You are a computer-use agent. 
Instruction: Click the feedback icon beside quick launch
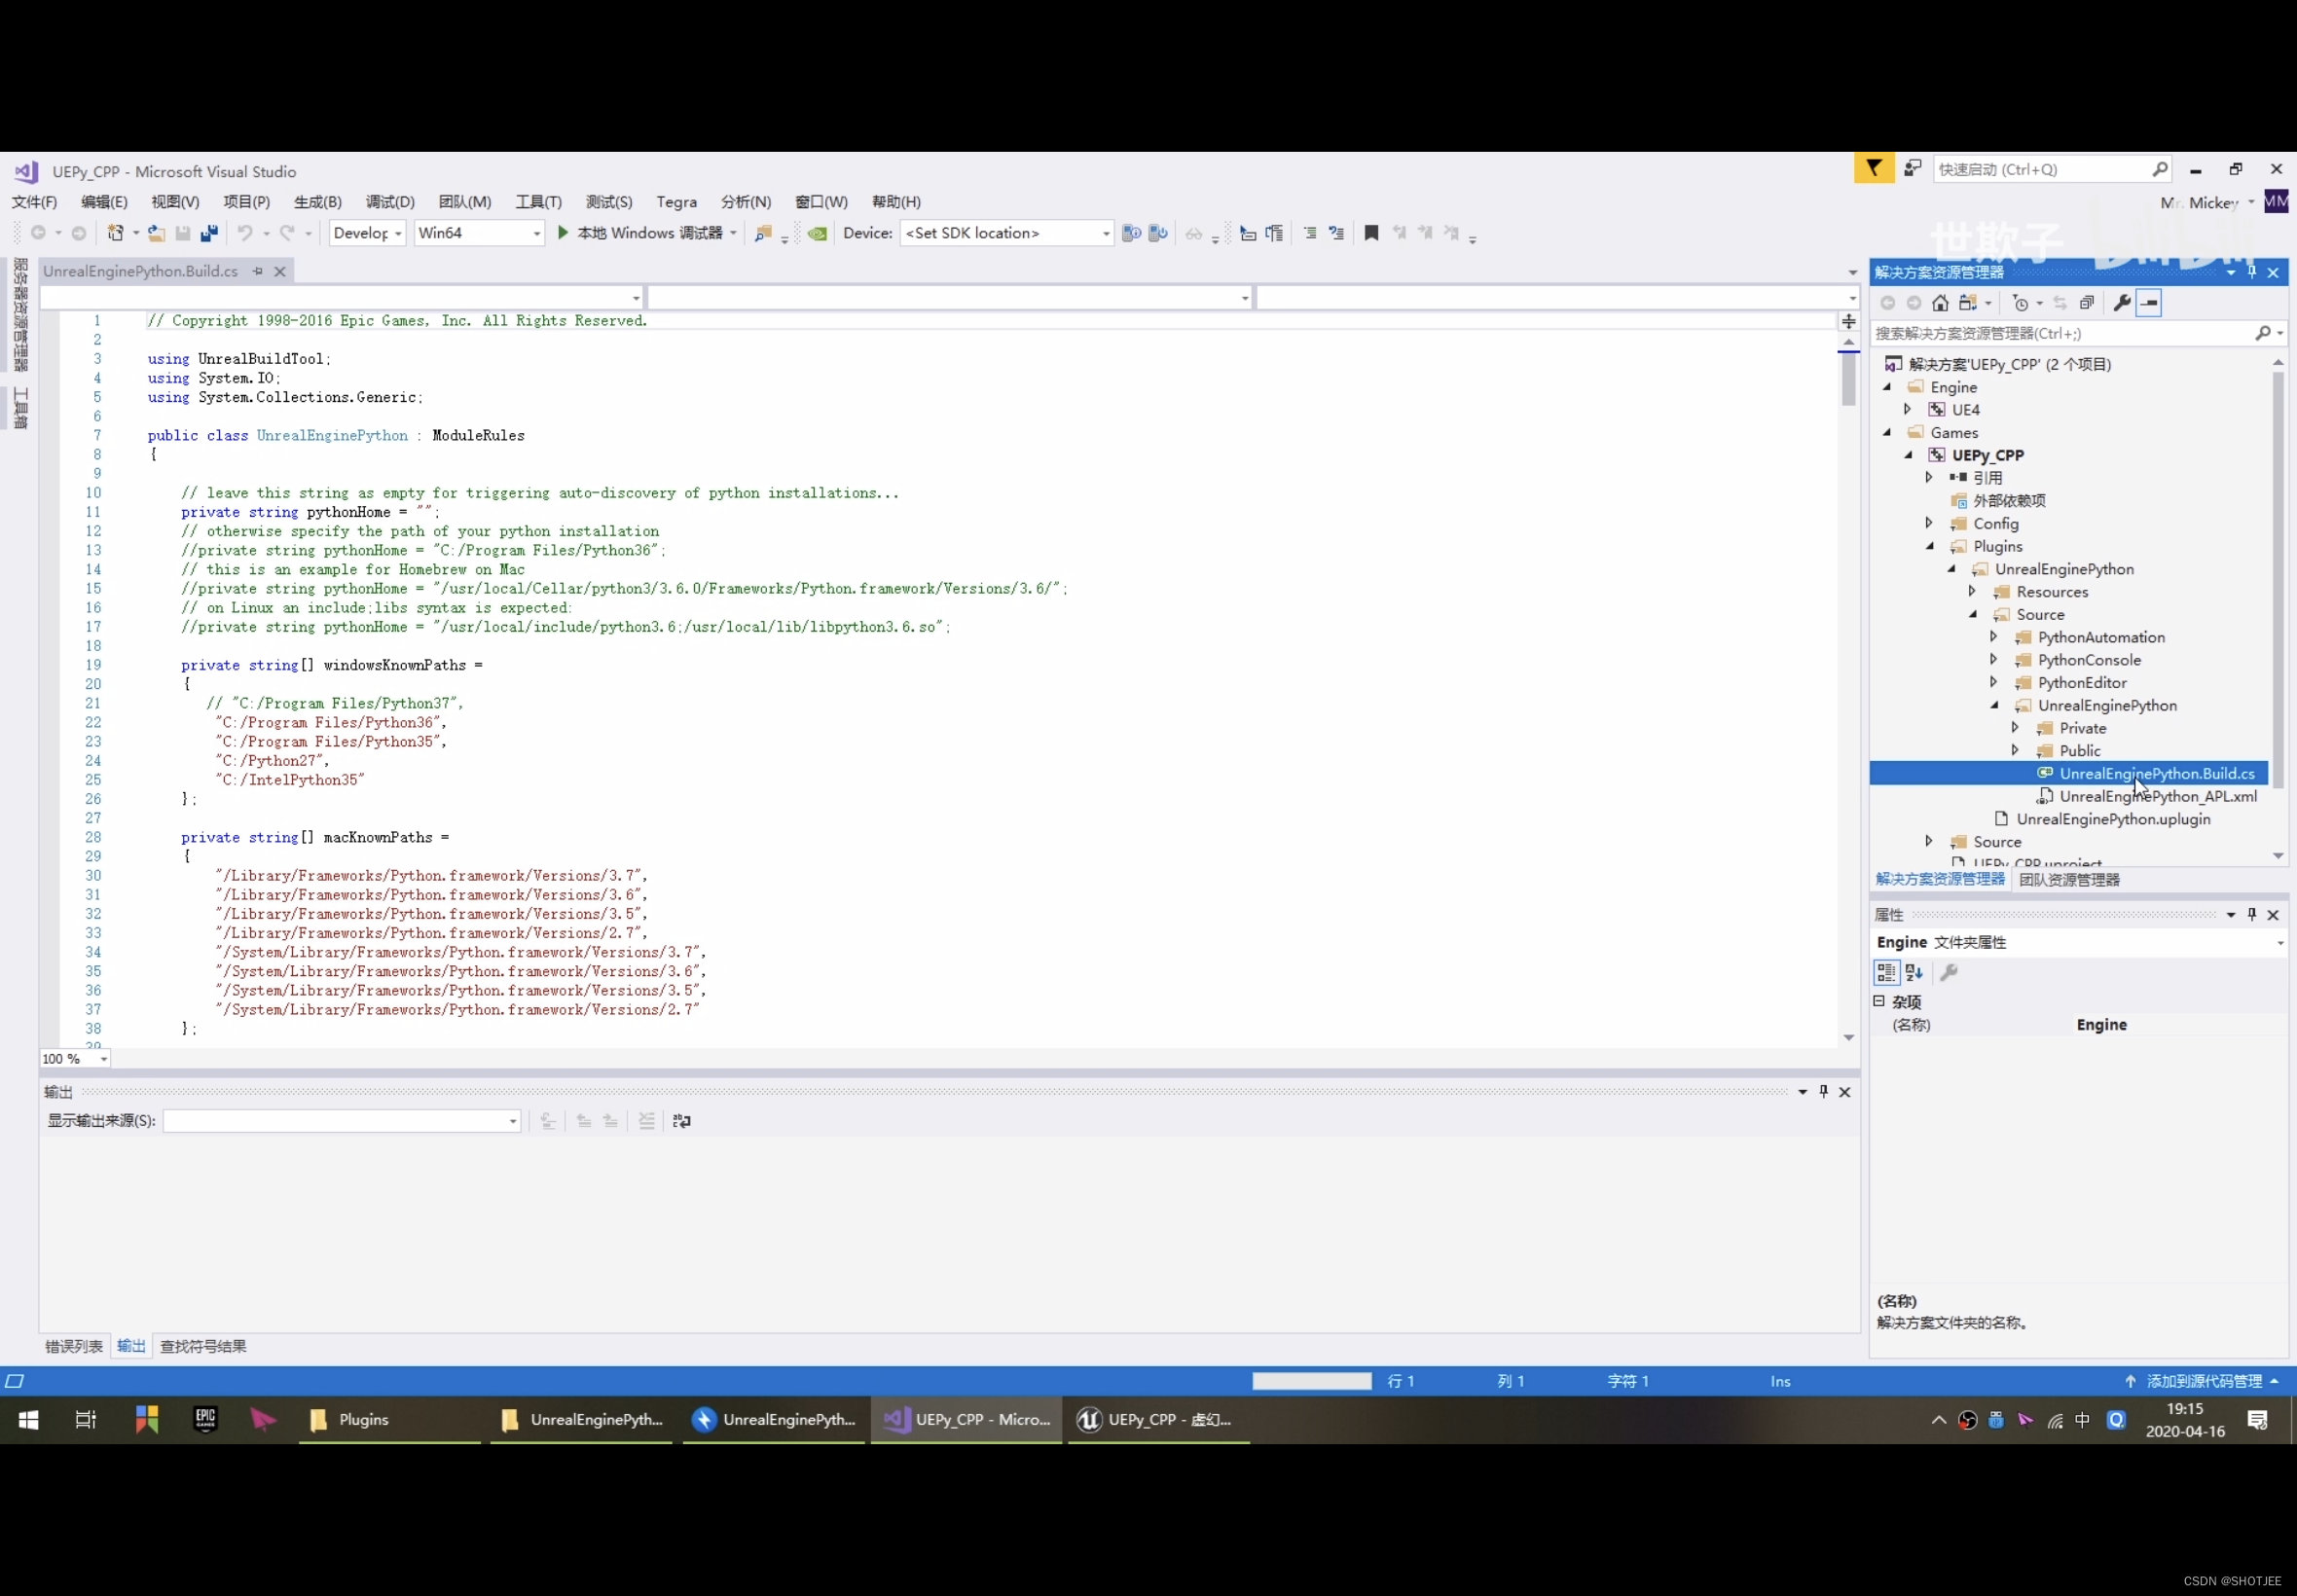(x=1912, y=169)
